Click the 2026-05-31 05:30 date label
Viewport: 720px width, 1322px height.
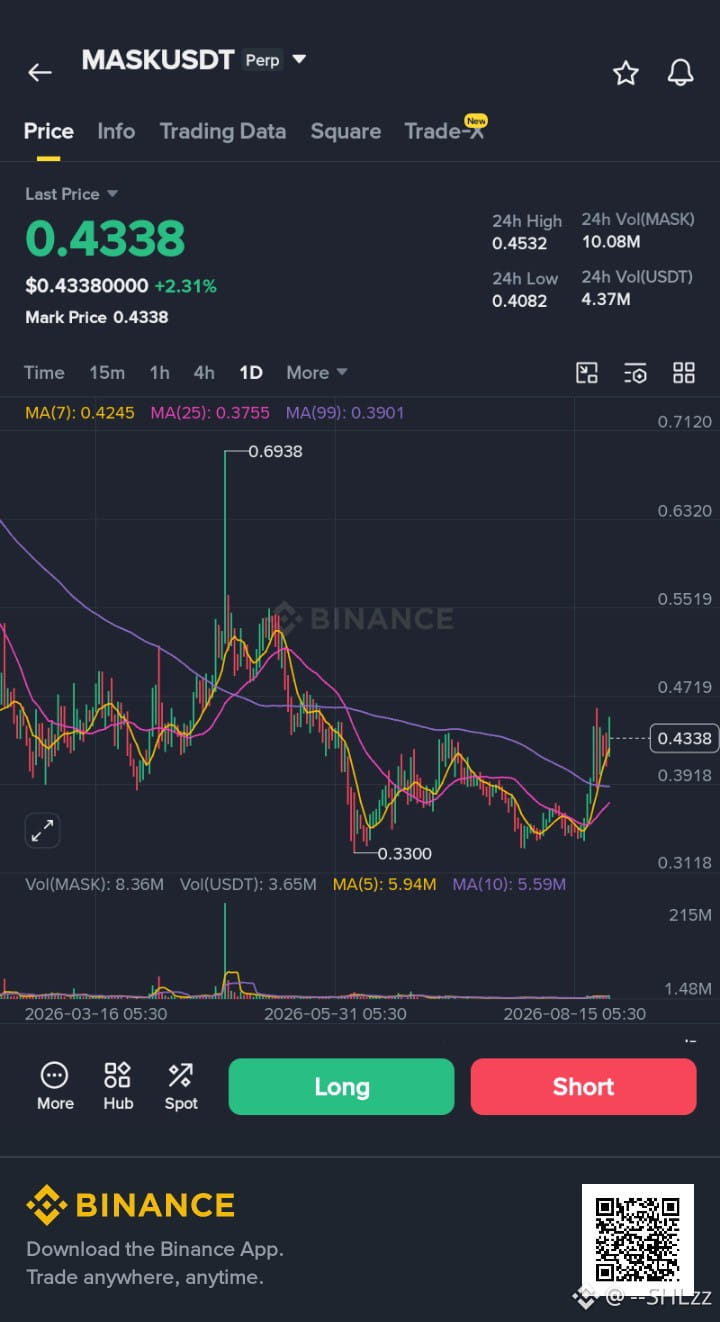point(335,1014)
